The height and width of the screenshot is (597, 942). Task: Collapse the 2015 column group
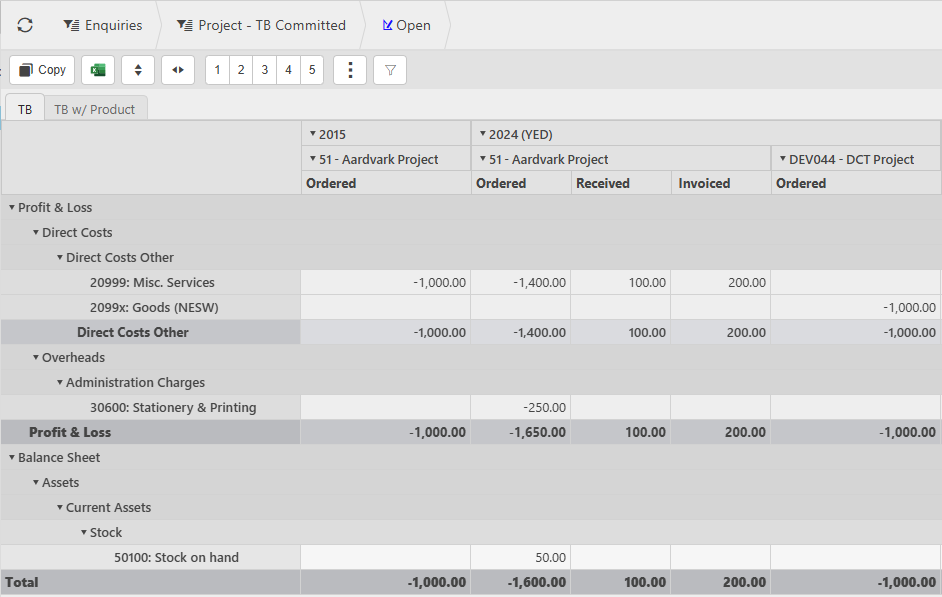click(x=312, y=134)
